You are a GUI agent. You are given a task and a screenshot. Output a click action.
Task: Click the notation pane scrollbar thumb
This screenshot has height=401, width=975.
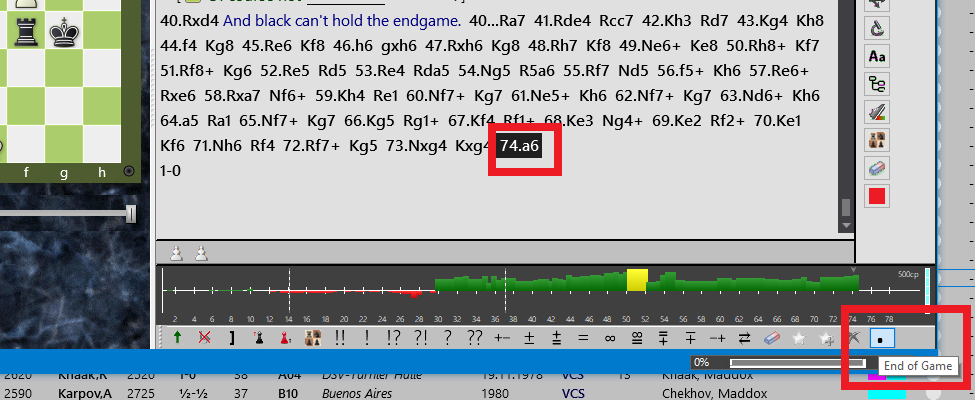click(x=846, y=207)
